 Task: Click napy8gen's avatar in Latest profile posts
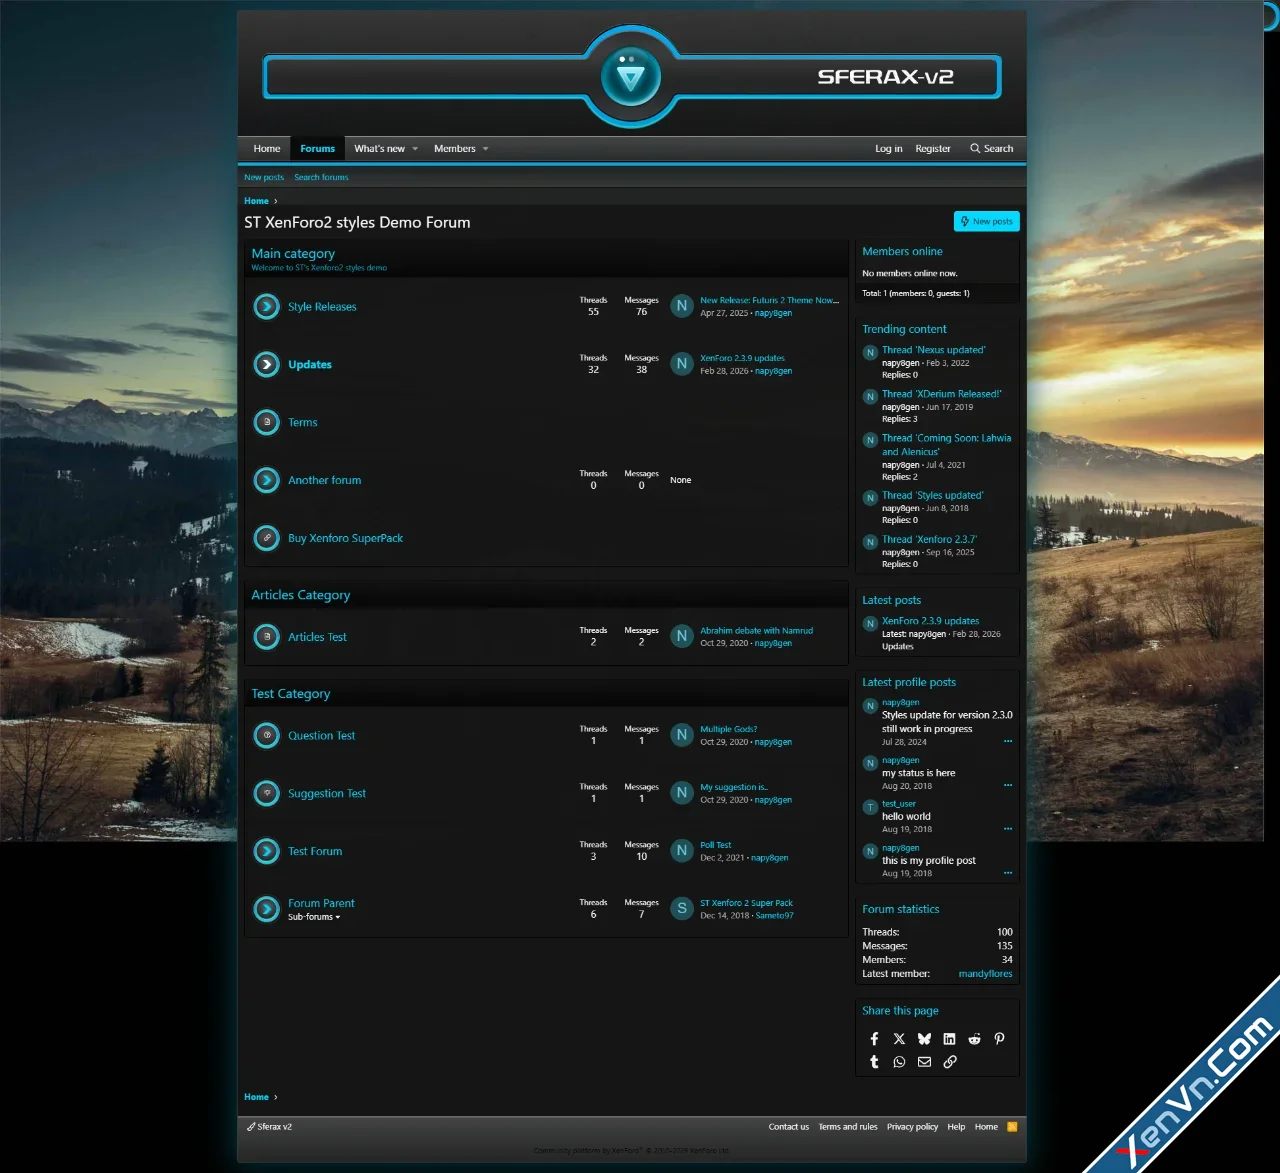coord(870,707)
